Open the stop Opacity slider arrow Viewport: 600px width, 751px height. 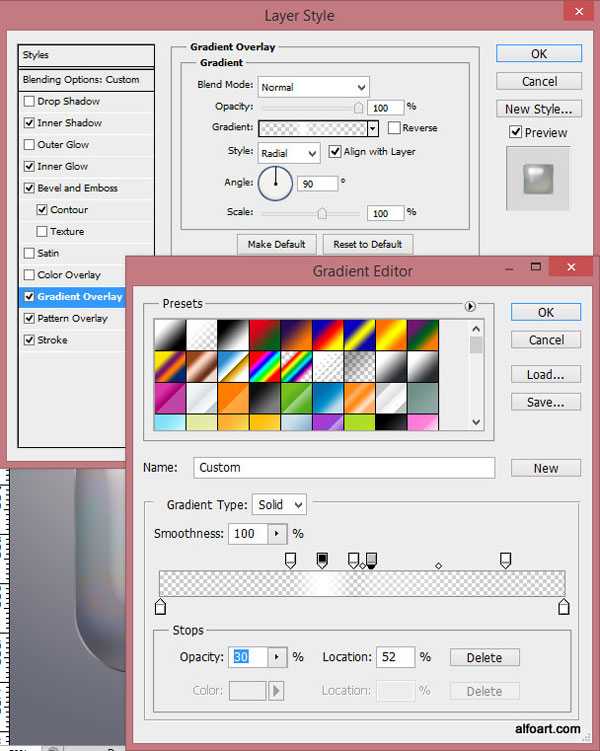coord(277,657)
